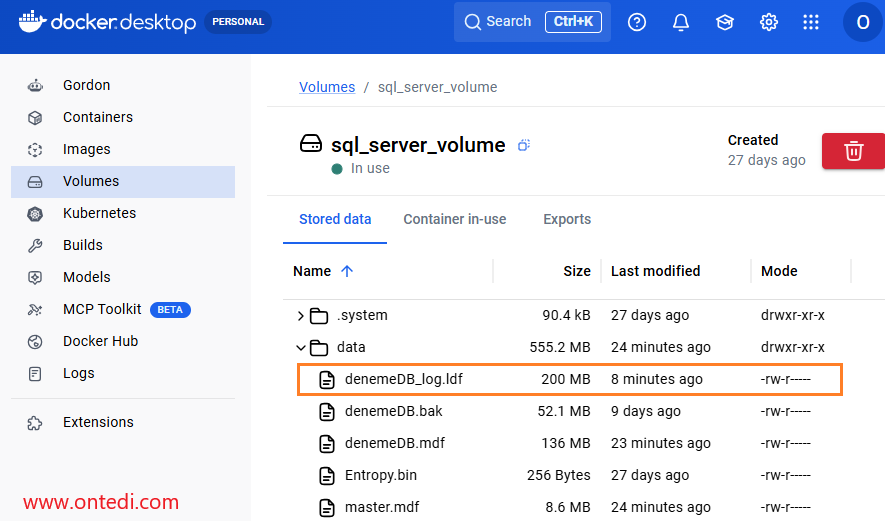Select Volumes in the sidebar
885x521 pixels.
tap(123, 182)
